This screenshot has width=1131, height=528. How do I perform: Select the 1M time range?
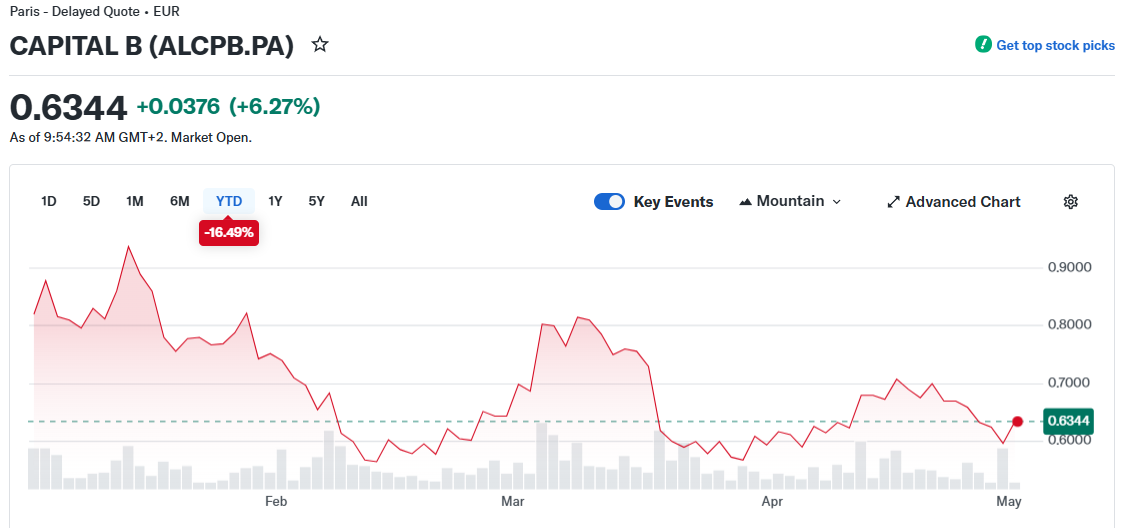tap(135, 201)
